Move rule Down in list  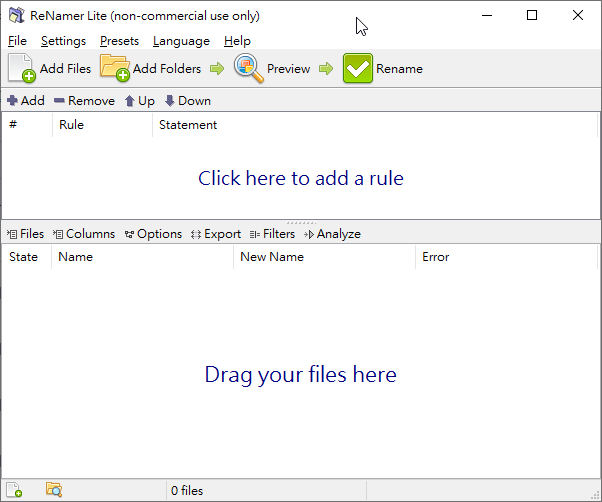(188, 101)
